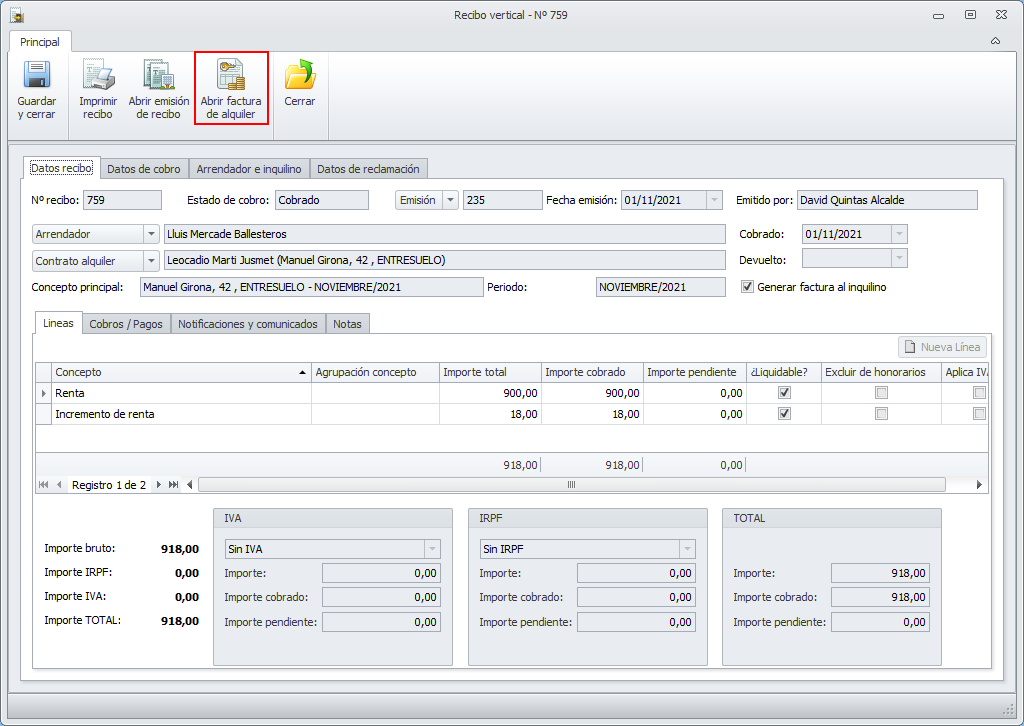Jump to last record in navigator
This screenshot has height=726, width=1024.
click(x=174, y=485)
